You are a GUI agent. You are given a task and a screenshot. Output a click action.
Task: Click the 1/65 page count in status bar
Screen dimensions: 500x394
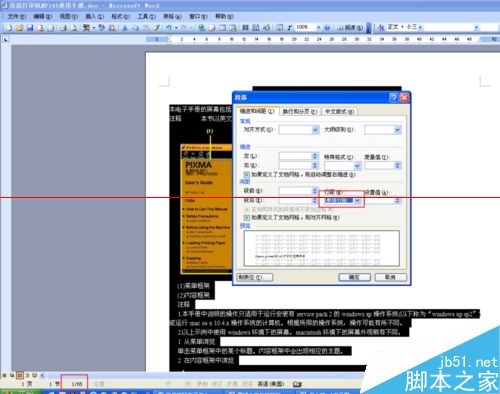point(77,384)
